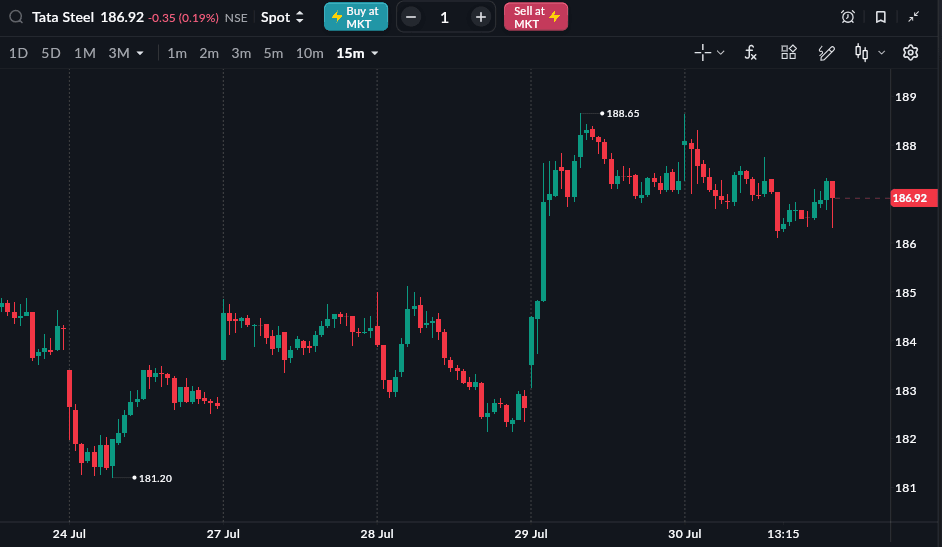The height and width of the screenshot is (547, 942).
Task: Choose 2m candle interval
Action: 209,53
